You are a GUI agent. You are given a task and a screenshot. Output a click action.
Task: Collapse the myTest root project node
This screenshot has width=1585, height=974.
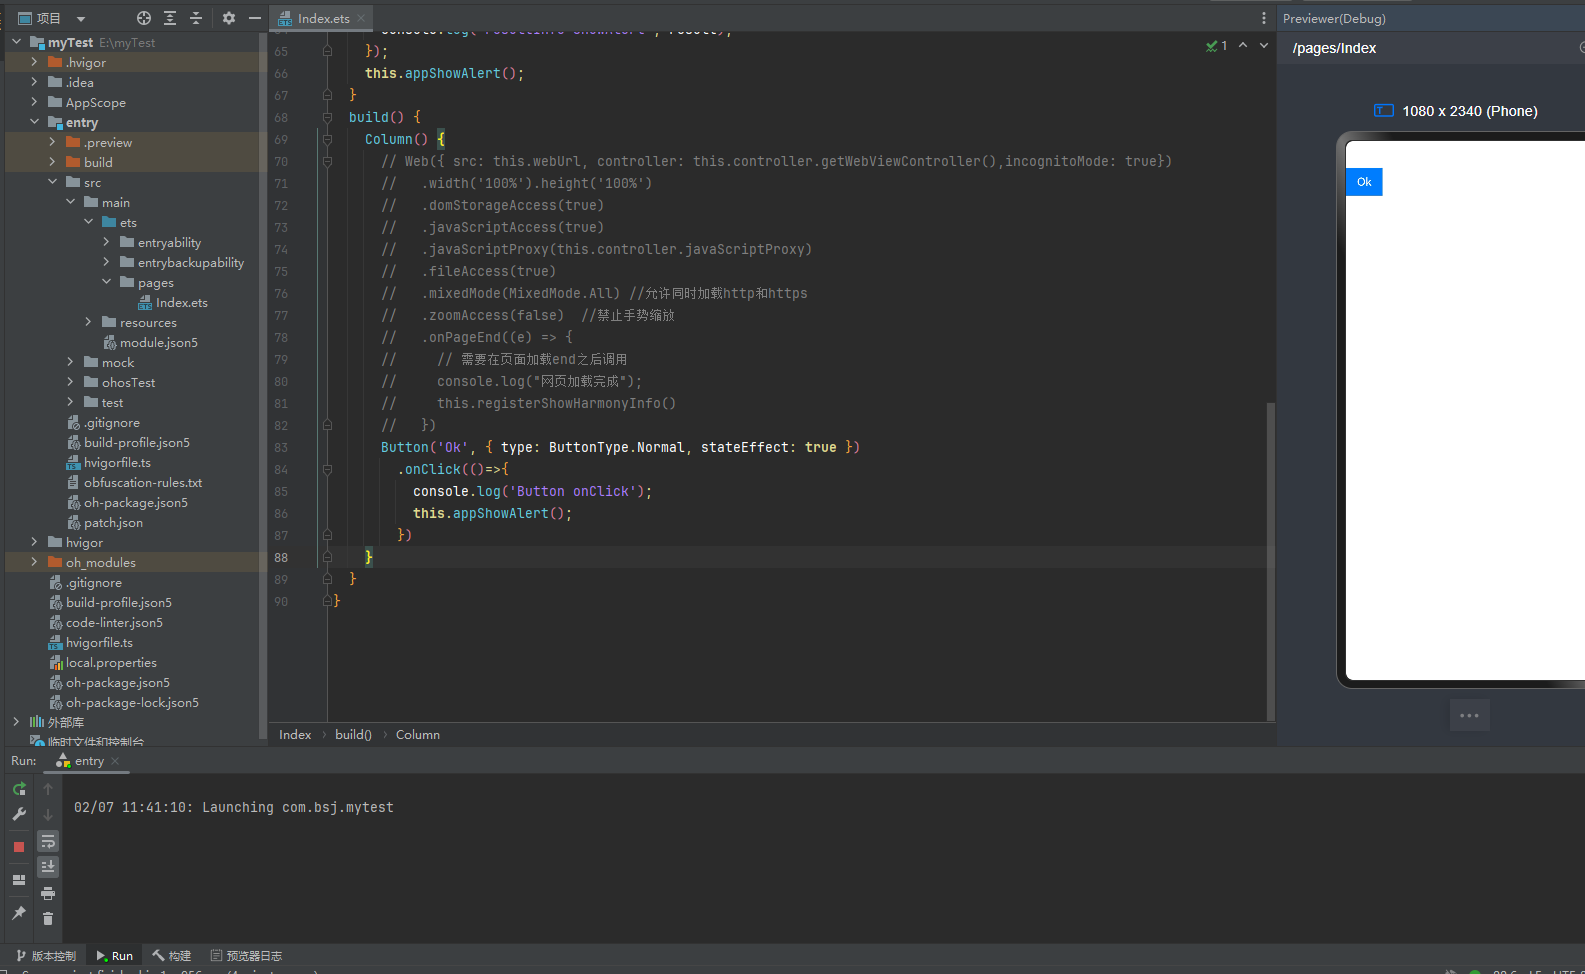click(17, 42)
